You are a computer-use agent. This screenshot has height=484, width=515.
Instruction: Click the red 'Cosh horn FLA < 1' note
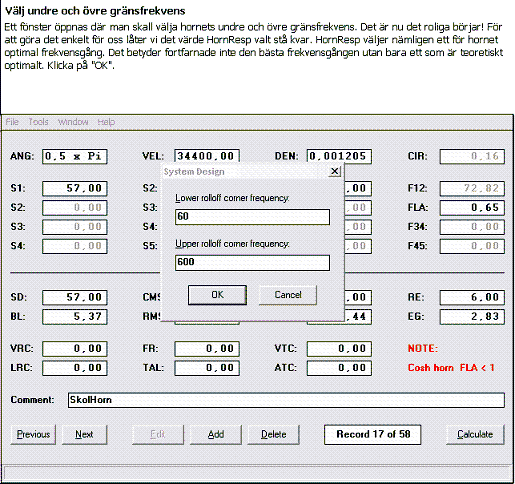[x=451, y=368]
